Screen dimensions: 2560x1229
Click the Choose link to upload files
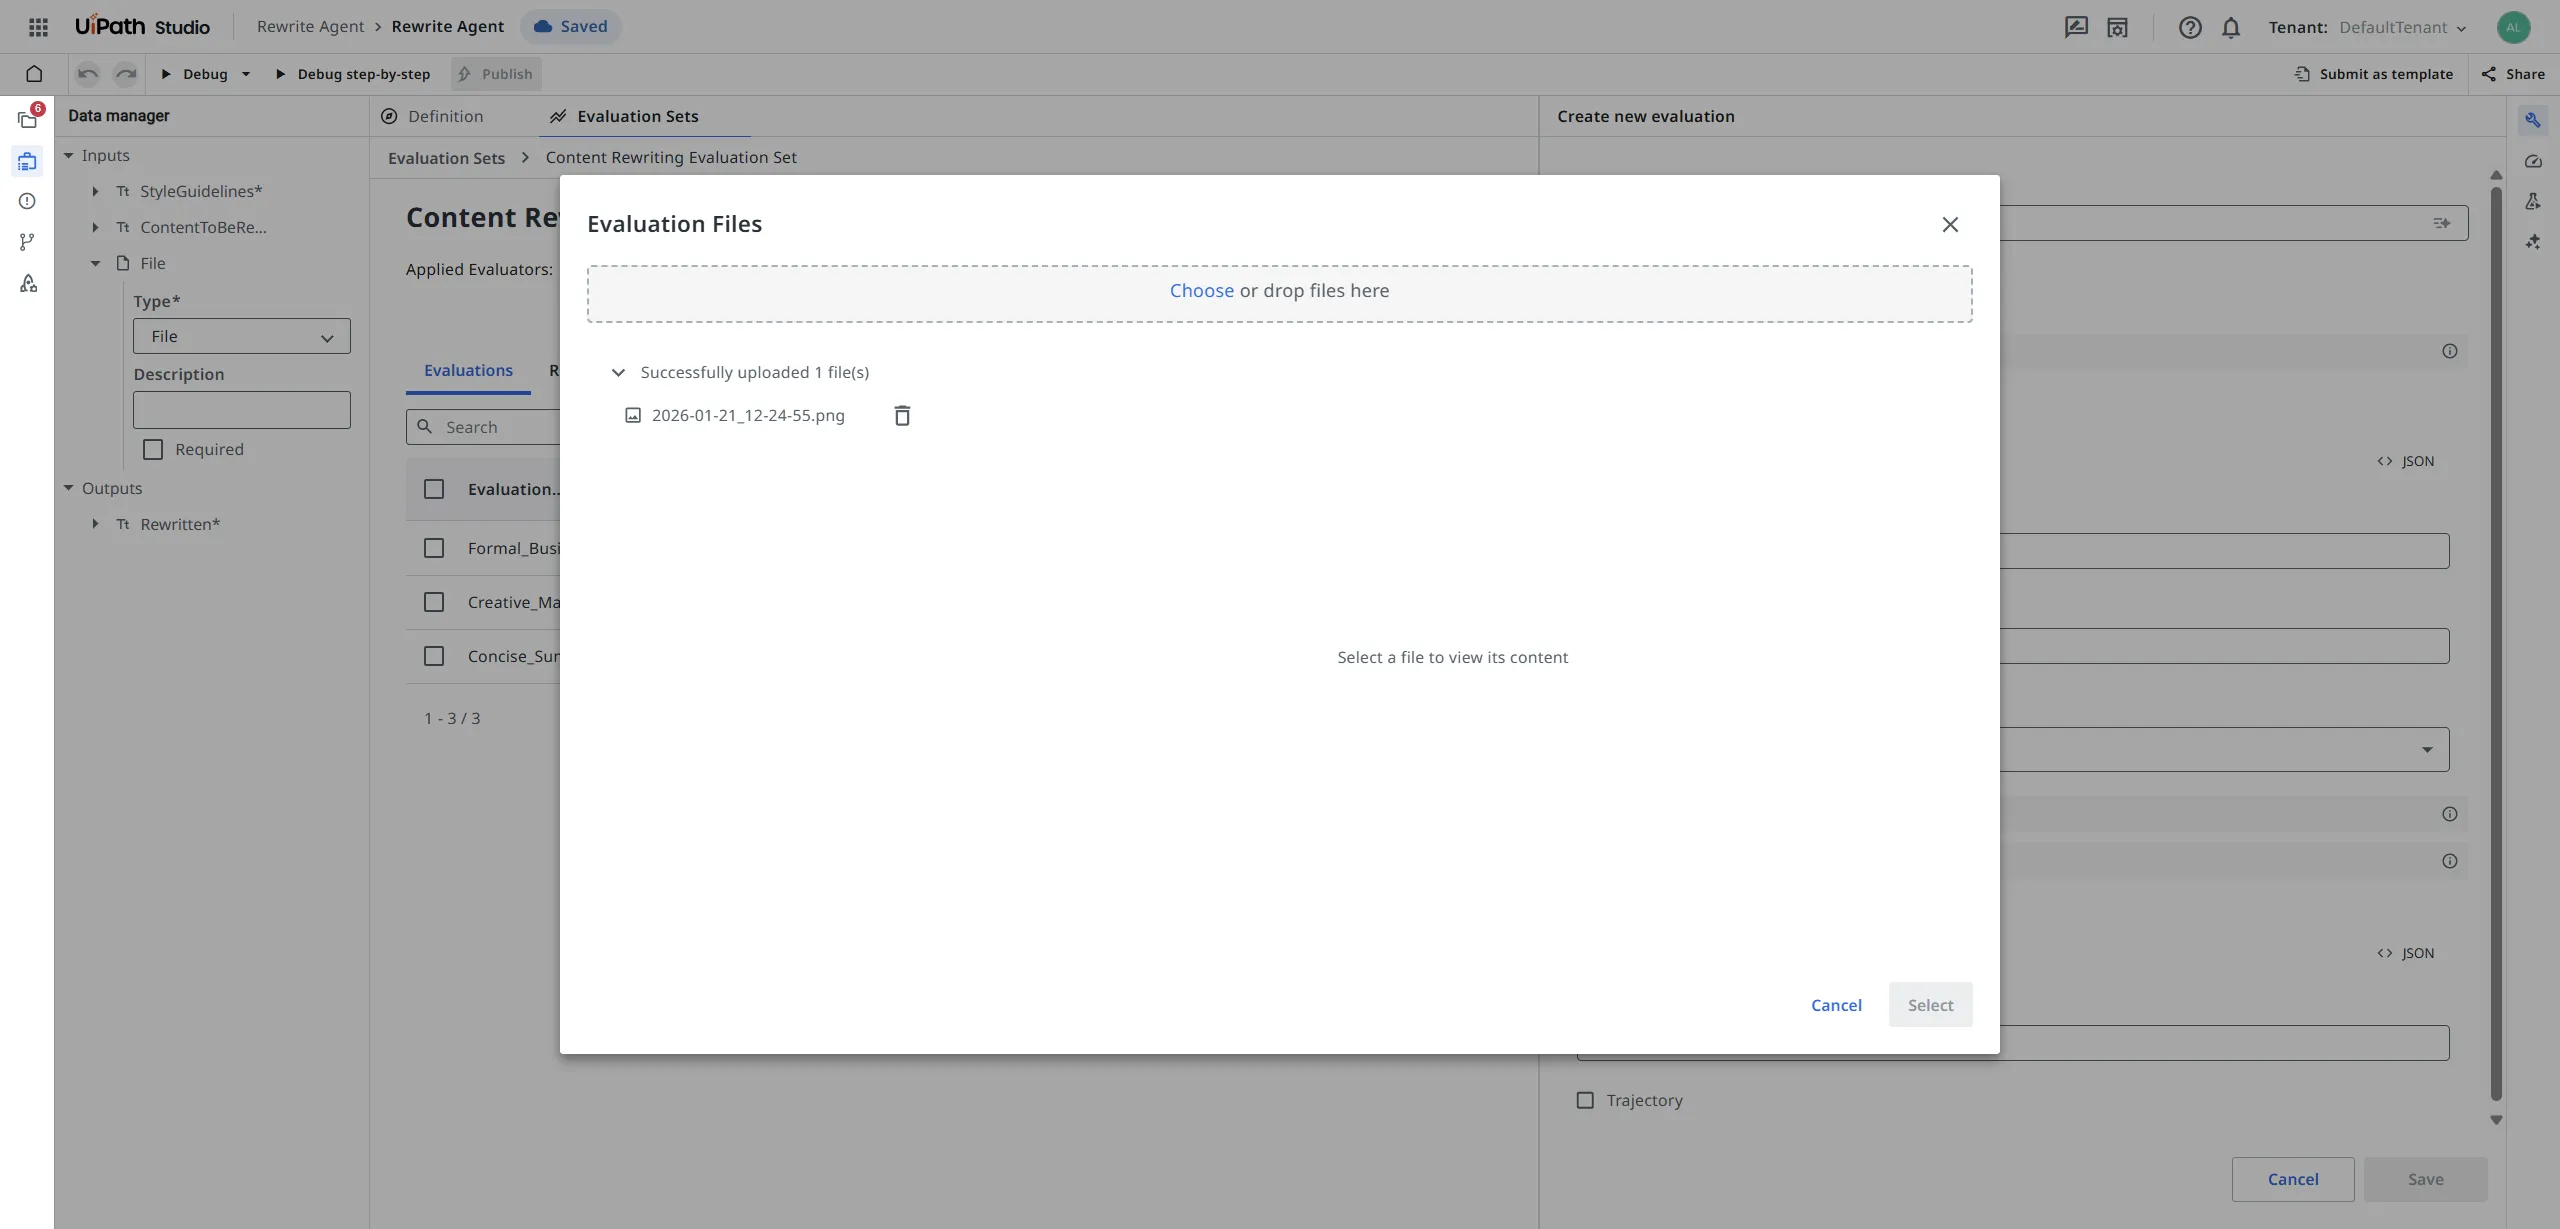click(1201, 291)
